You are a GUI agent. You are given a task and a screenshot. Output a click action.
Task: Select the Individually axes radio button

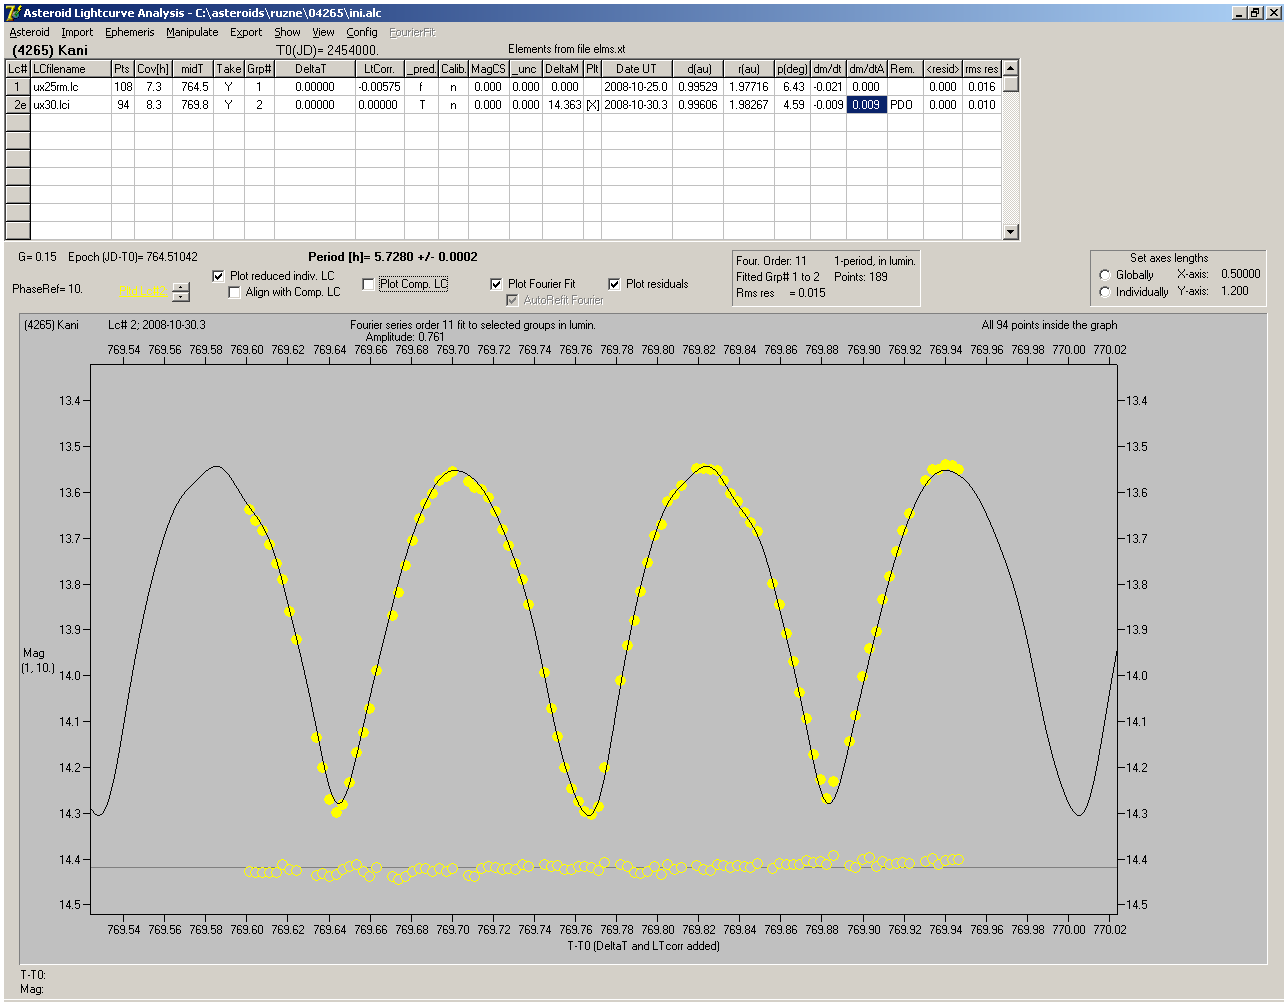click(x=1105, y=292)
